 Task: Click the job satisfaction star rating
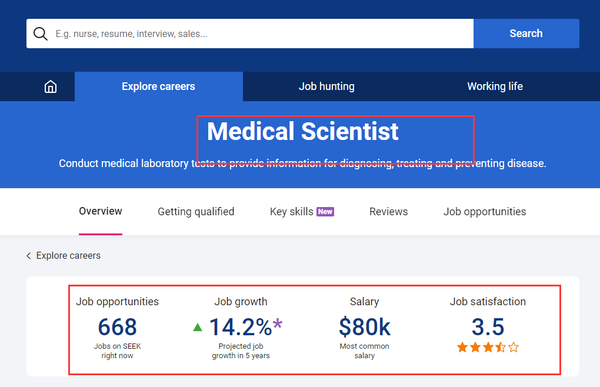point(488,348)
